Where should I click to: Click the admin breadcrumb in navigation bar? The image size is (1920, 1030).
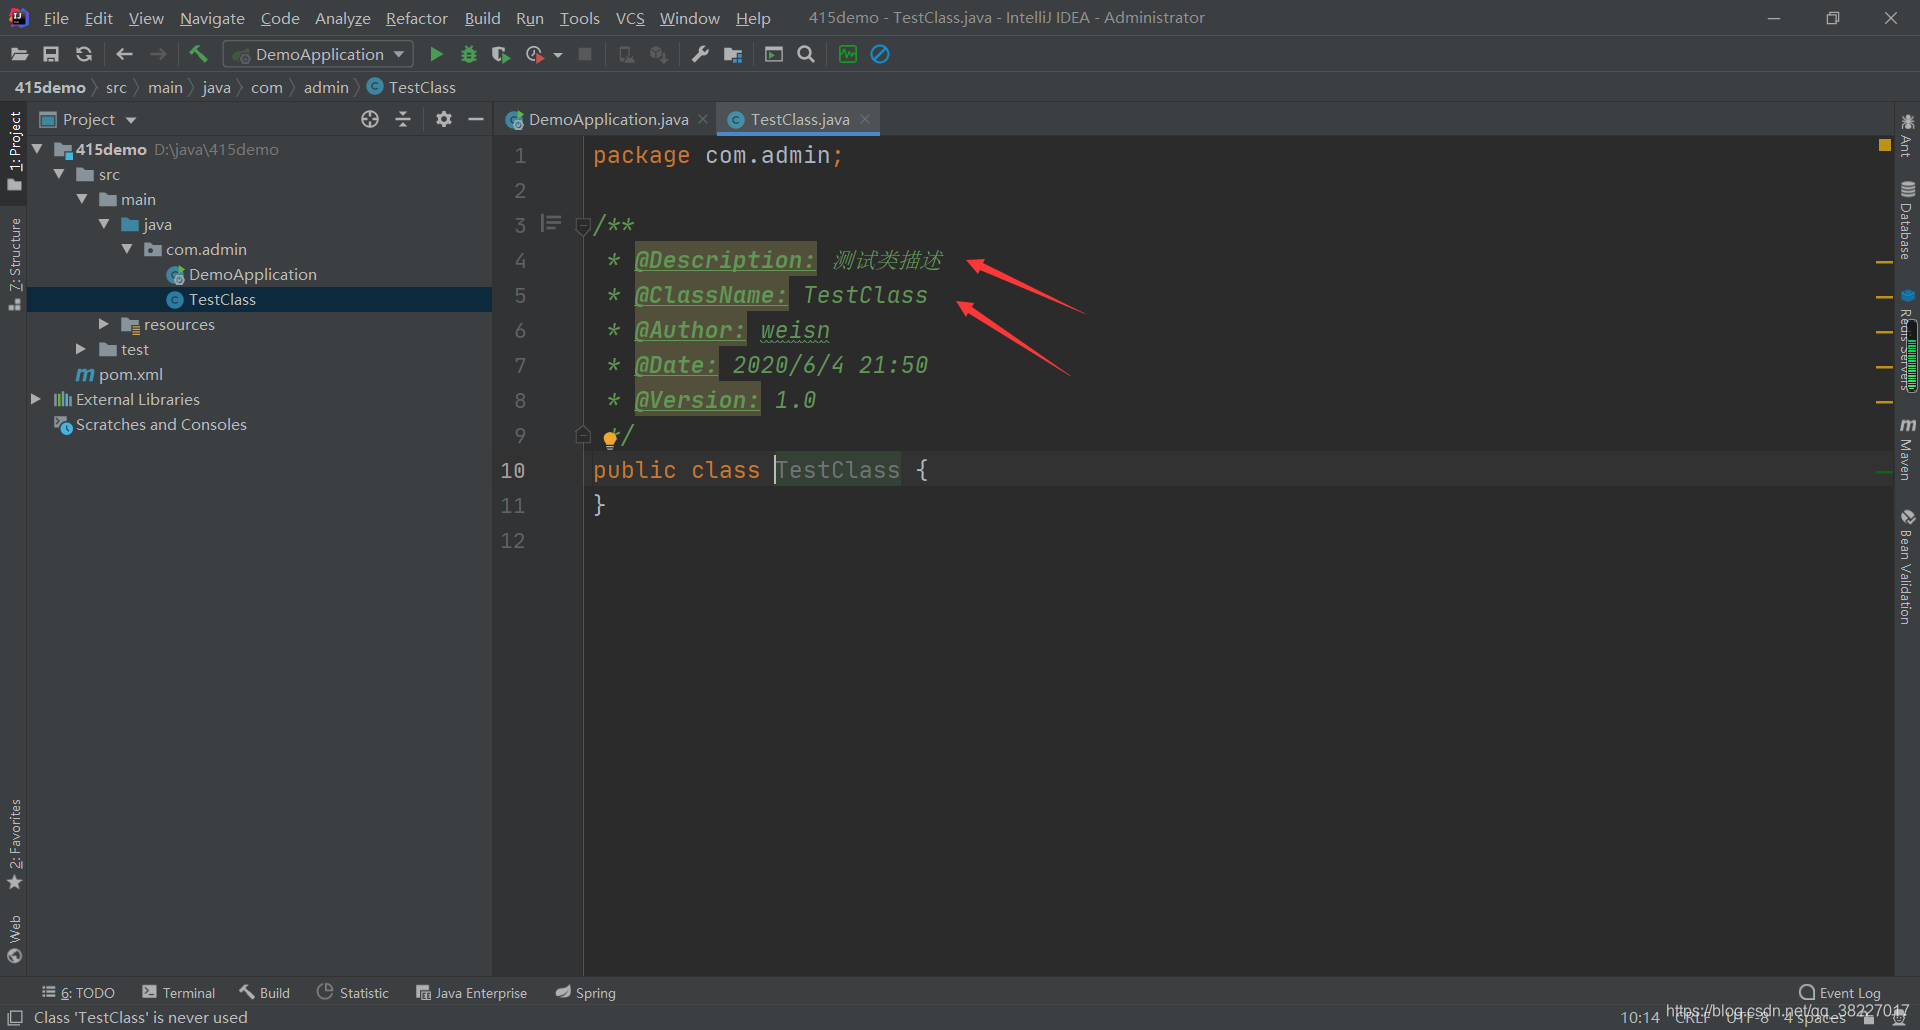coord(326,87)
